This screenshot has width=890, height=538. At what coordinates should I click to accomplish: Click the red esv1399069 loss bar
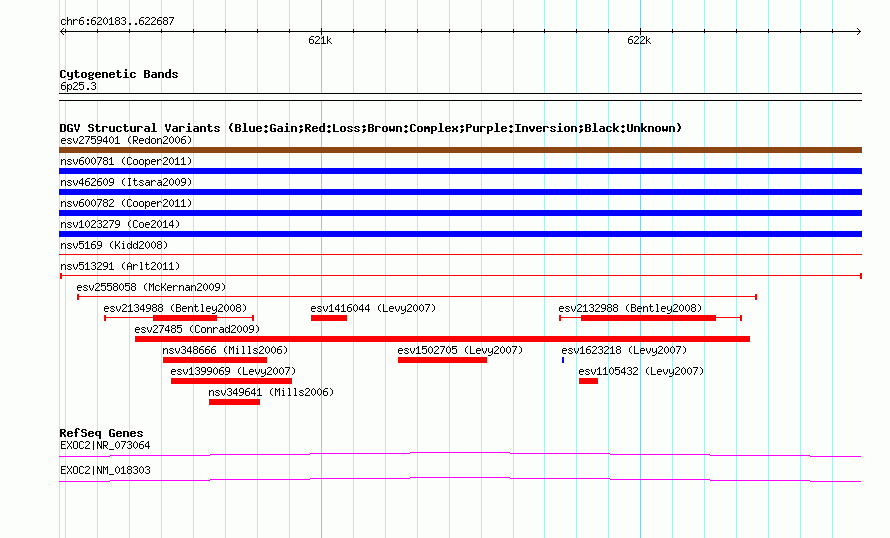tap(231, 381)
